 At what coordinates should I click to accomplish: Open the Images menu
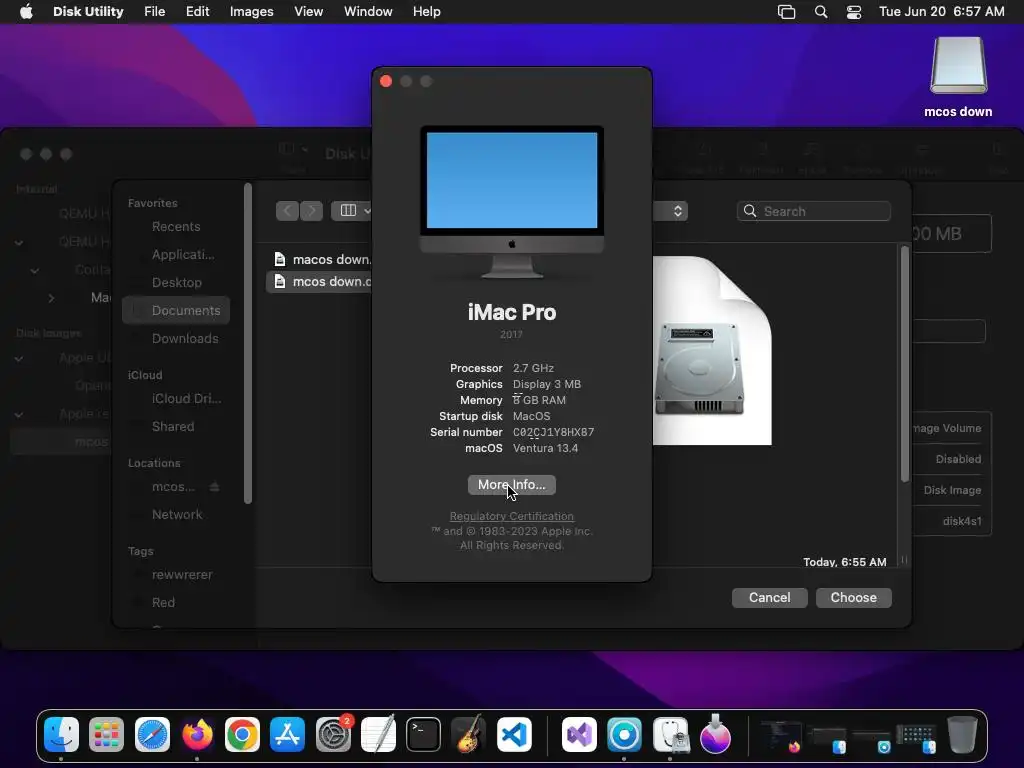click(x=251, y=12)
